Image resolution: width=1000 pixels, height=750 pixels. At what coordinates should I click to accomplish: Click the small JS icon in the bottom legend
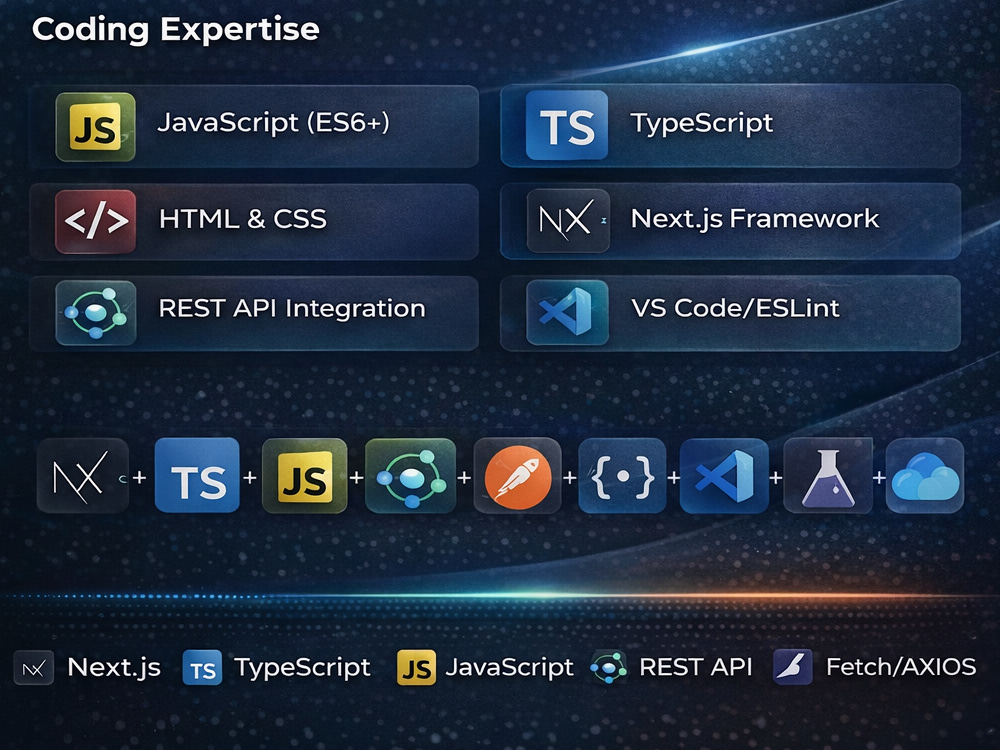click(416, 668)
